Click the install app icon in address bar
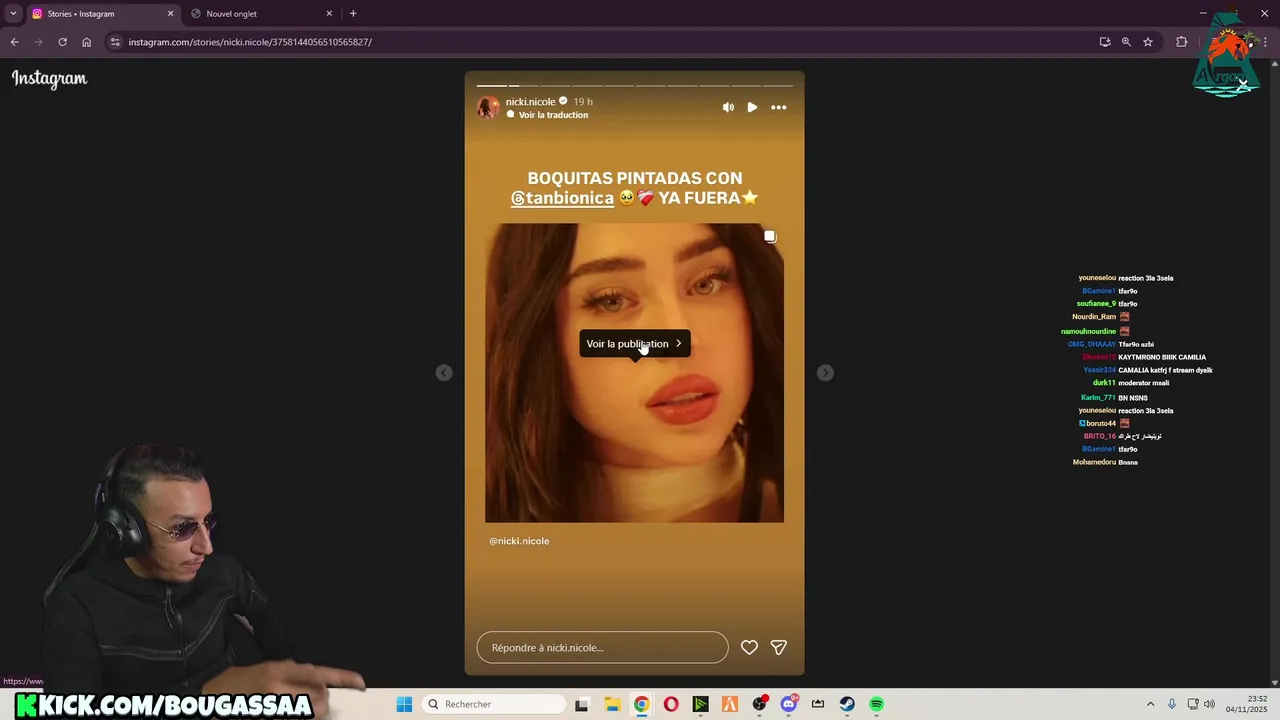 pos(1105,42)
